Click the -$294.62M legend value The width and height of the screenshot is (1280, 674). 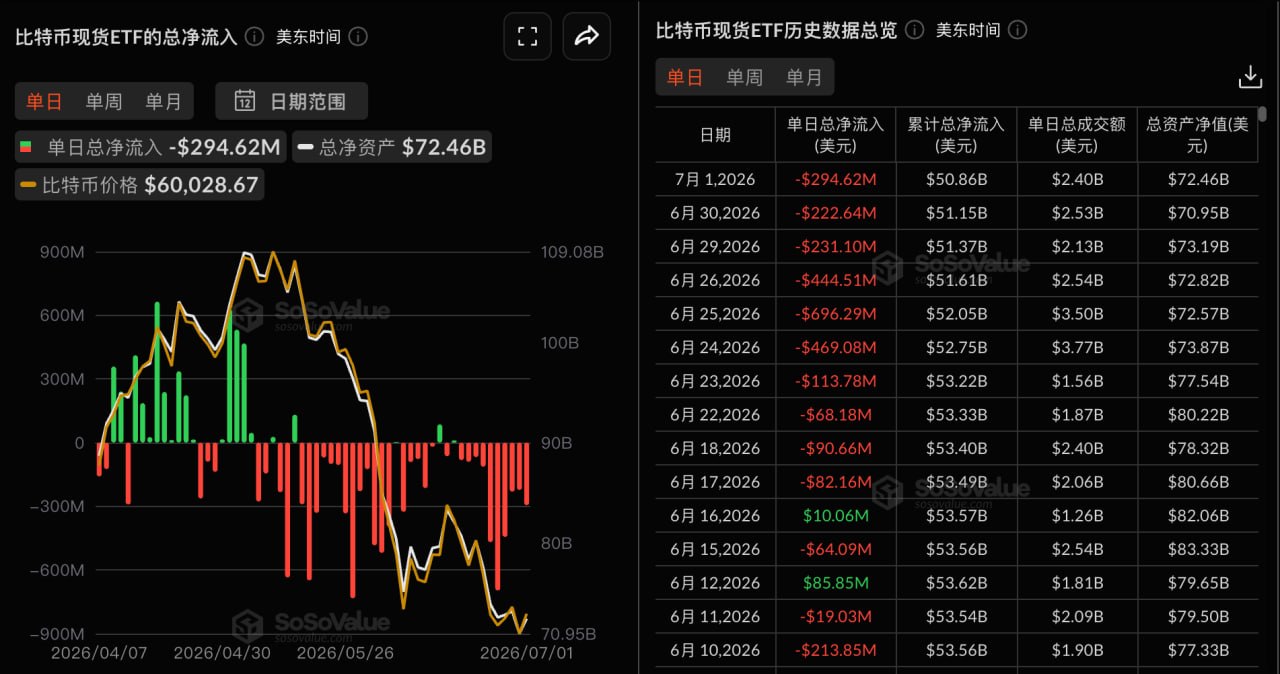click(225, 148)
